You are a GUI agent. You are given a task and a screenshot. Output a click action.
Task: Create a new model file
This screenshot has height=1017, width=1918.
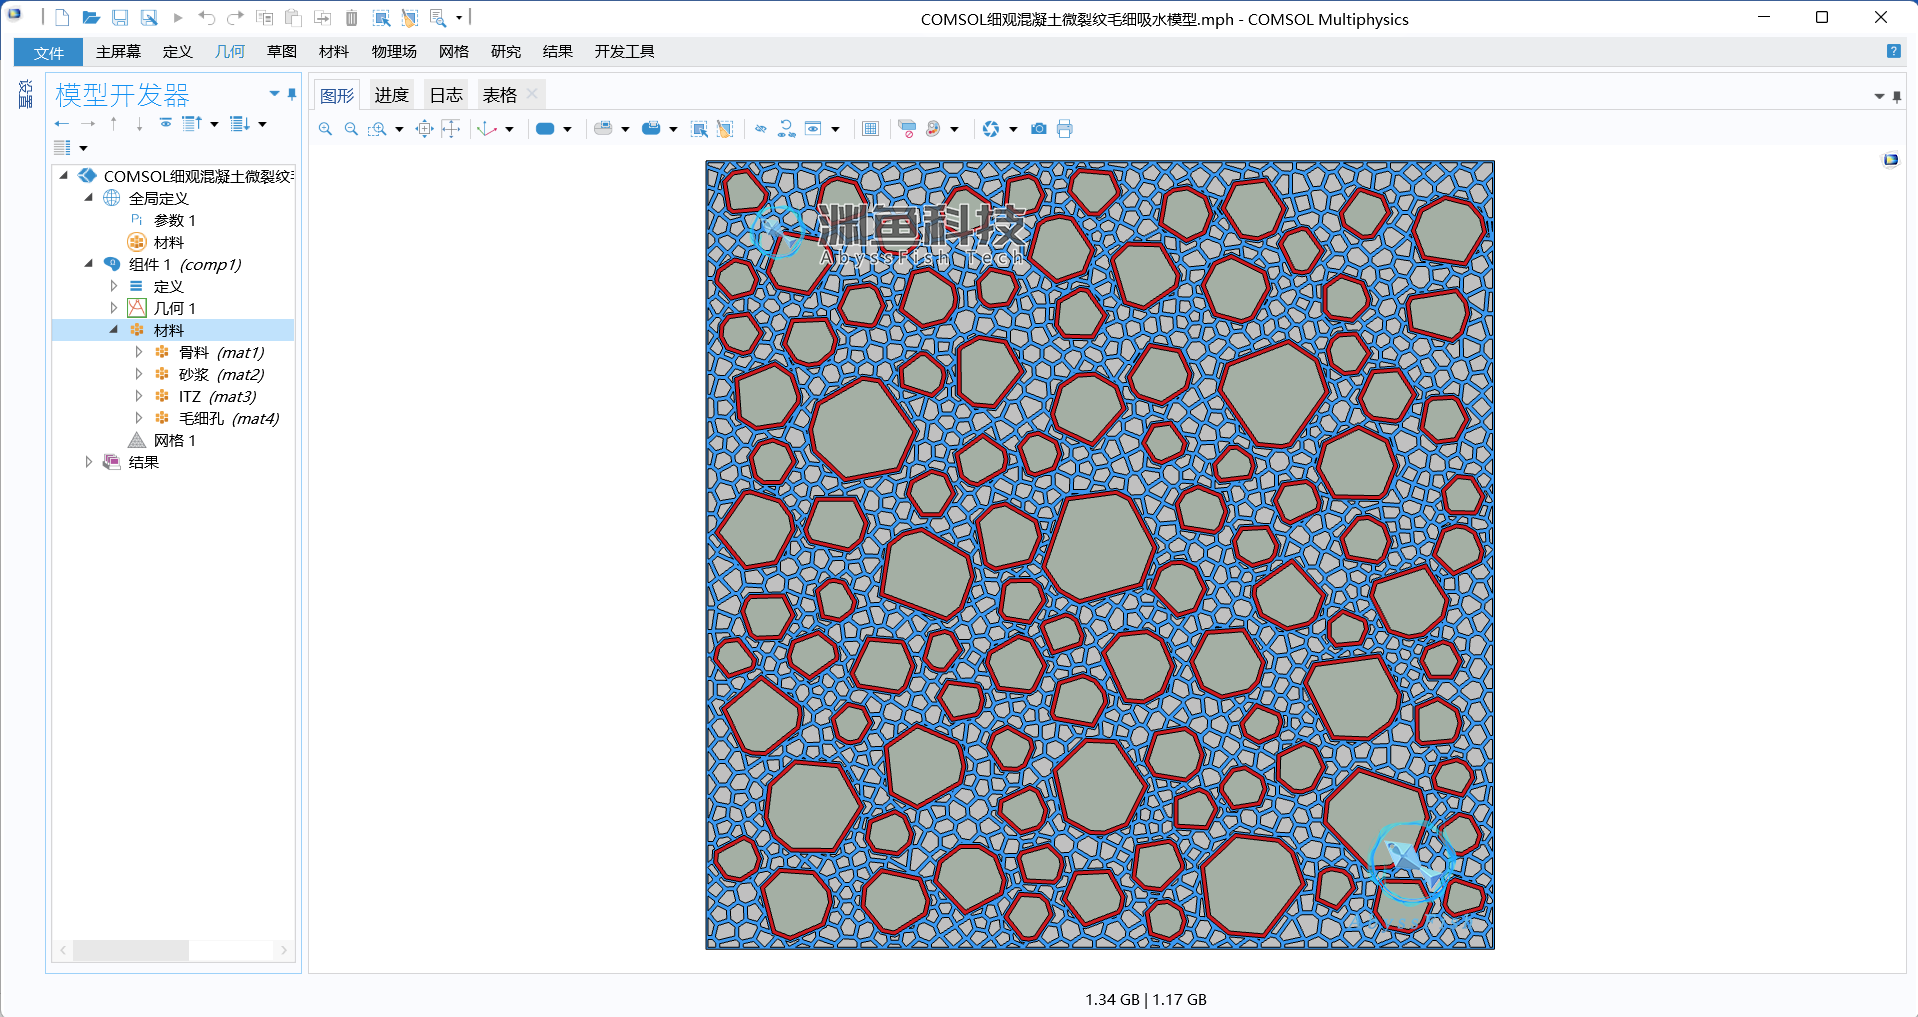coord(62,17)
